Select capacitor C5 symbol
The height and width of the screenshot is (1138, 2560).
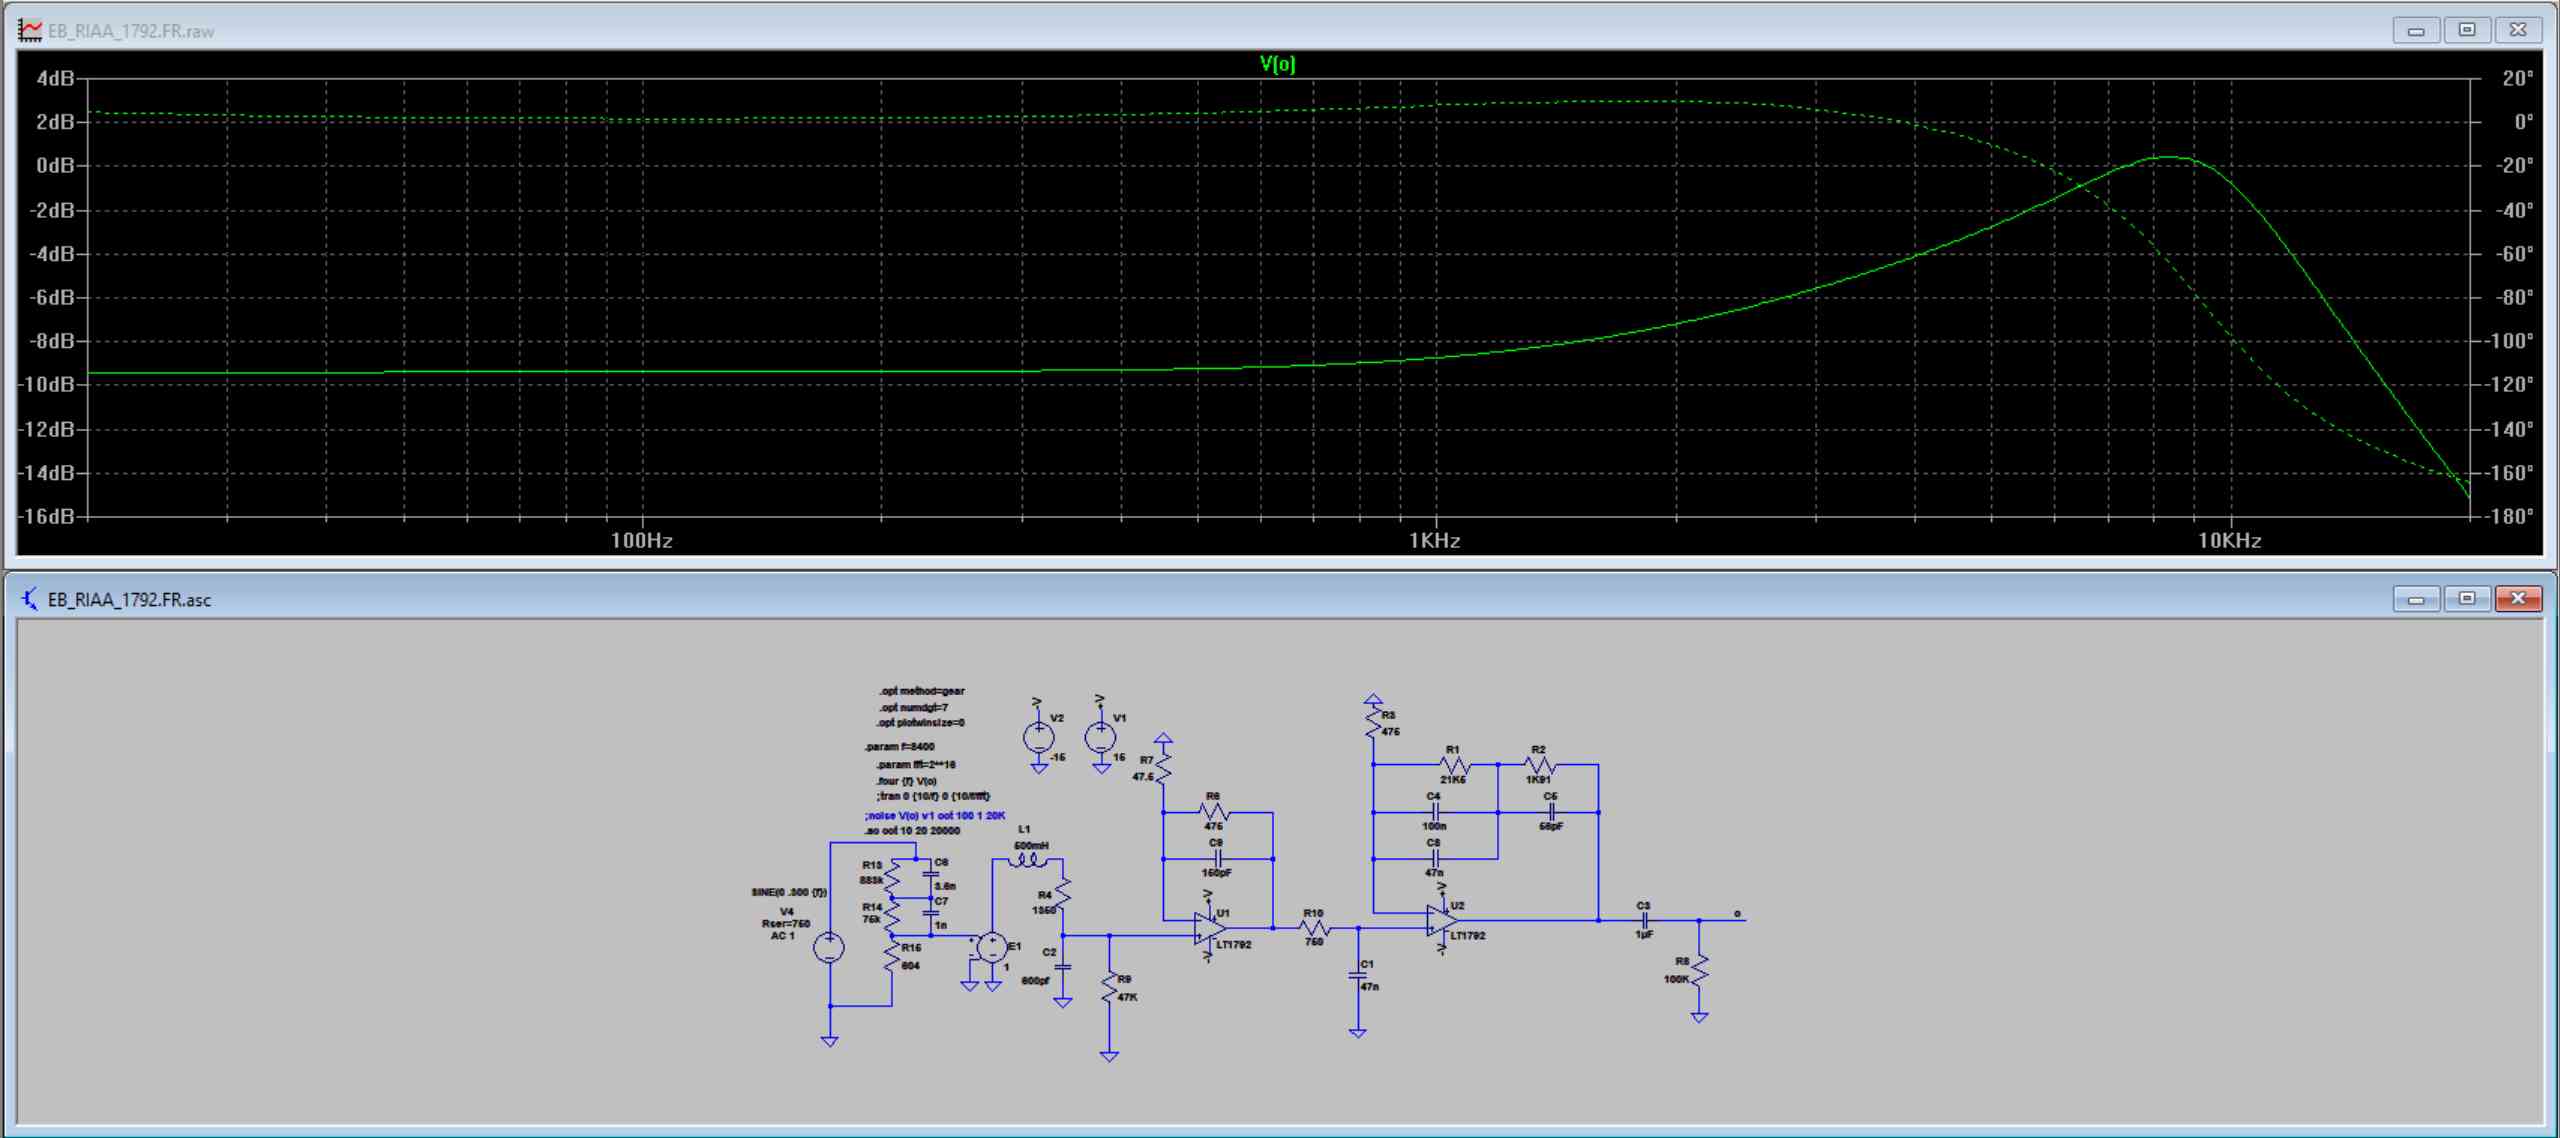pos(1551,812)
